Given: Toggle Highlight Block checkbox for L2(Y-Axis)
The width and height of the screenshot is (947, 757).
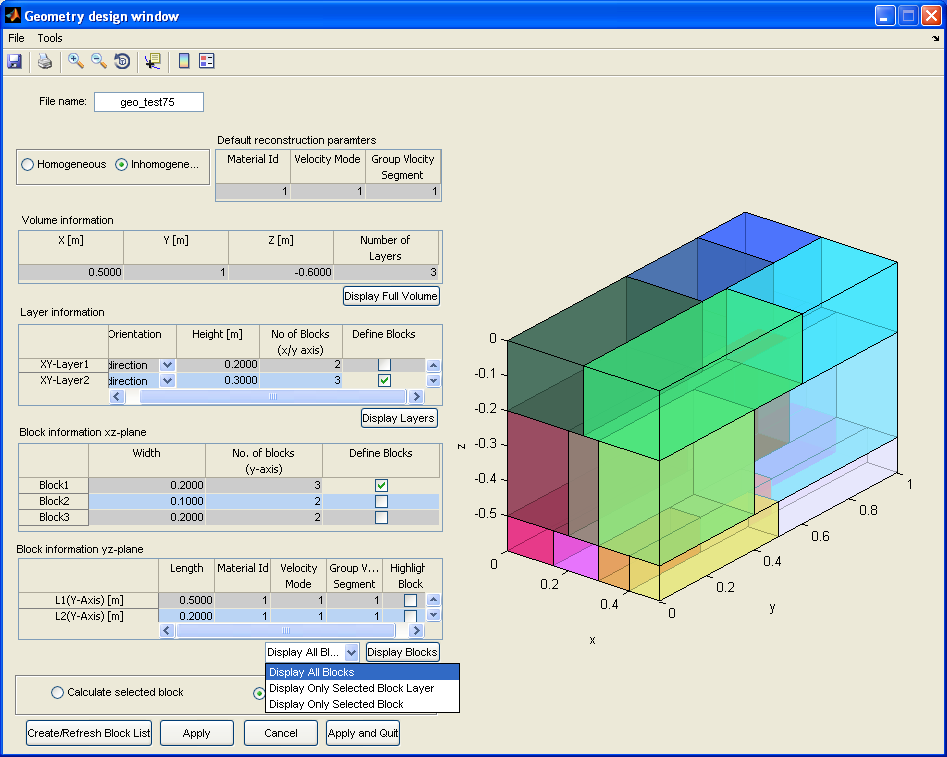Looking at the screenshot, I should pos(410,616).
